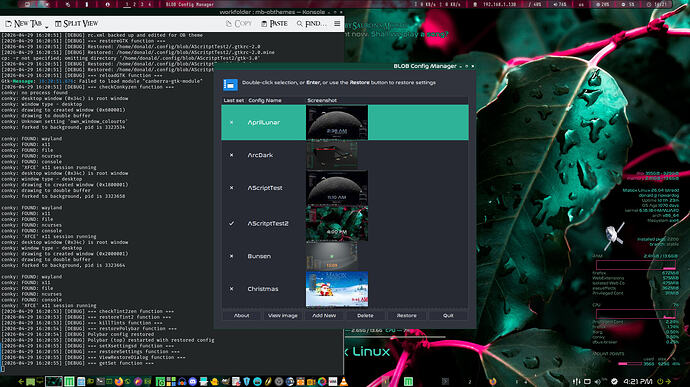Toggle the last-set mark for Christmas

coord(231,289)
